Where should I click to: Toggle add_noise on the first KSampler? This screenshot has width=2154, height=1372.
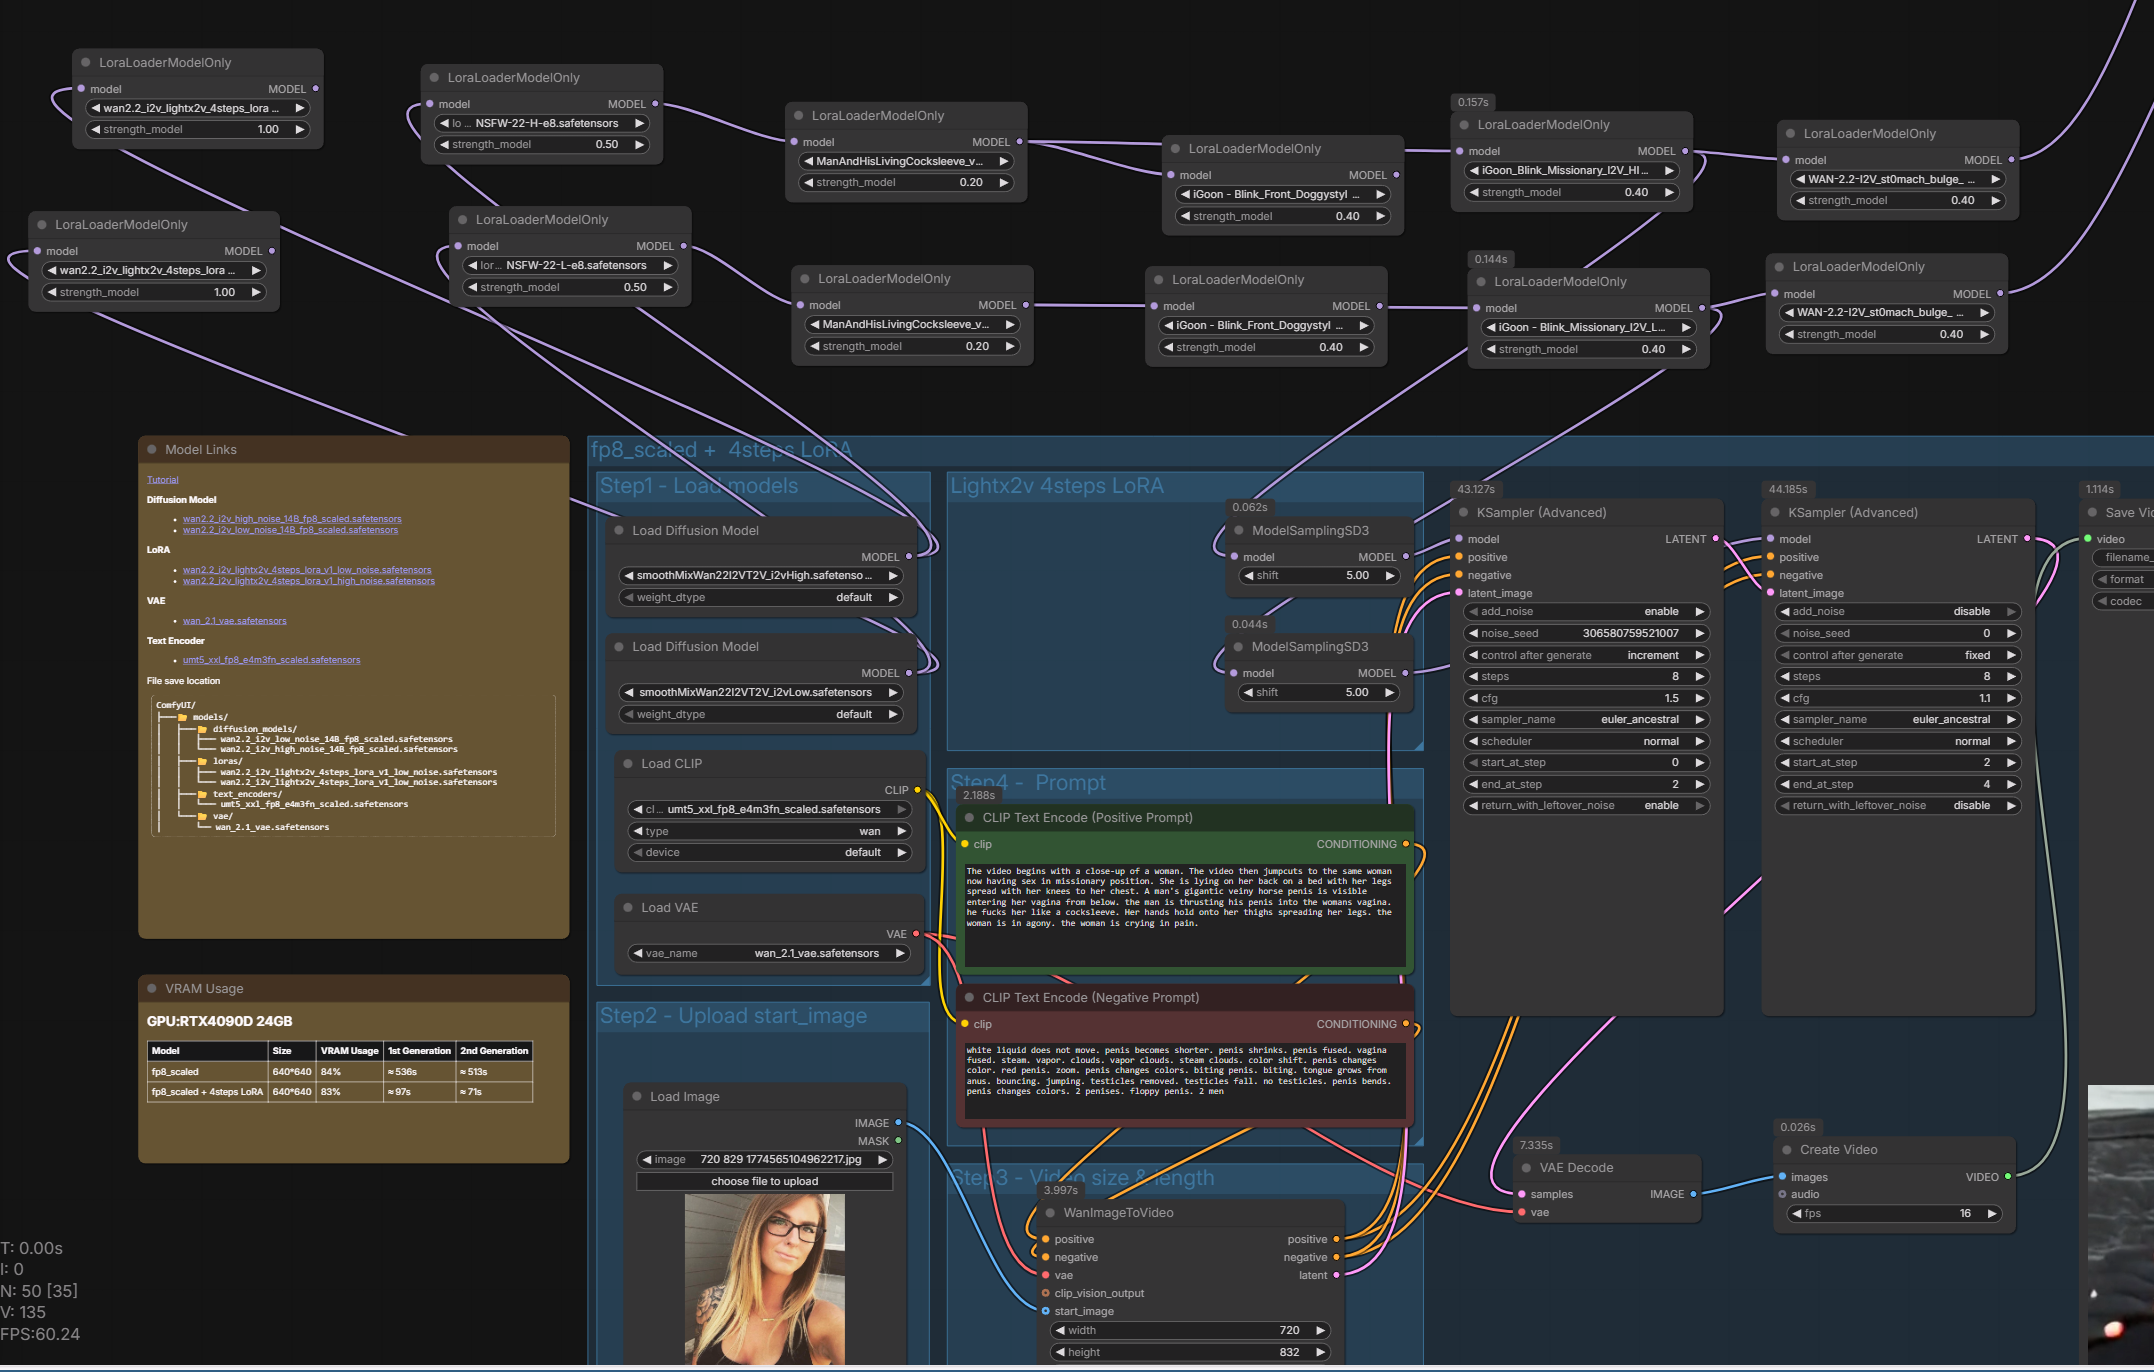click(x=1587, y=612)
